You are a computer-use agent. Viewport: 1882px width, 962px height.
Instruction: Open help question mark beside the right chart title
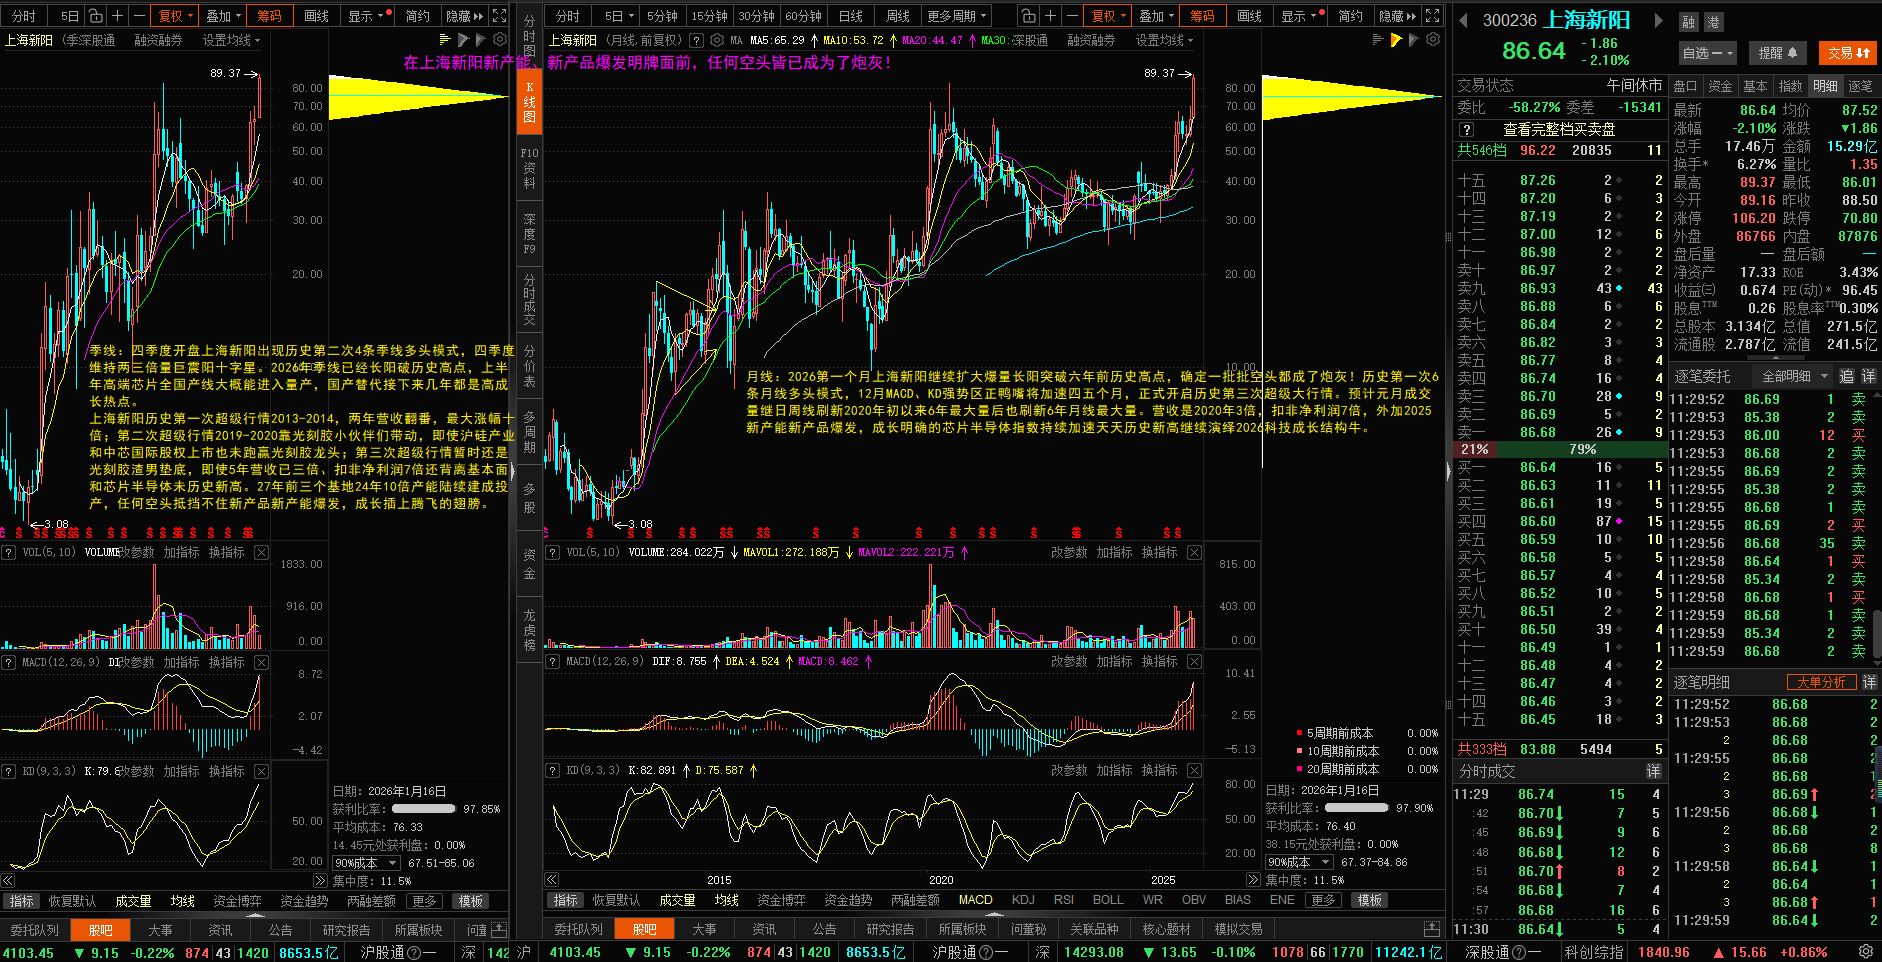(695, 40)
